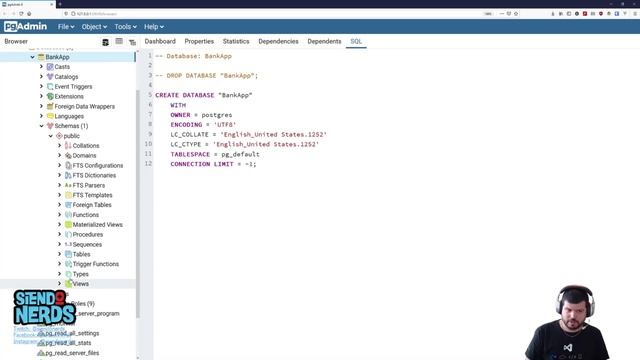Click the Foreign Tables icon
Image resolution: width=640 pixels, height=360 pixels.
click(x=68, y=205)
